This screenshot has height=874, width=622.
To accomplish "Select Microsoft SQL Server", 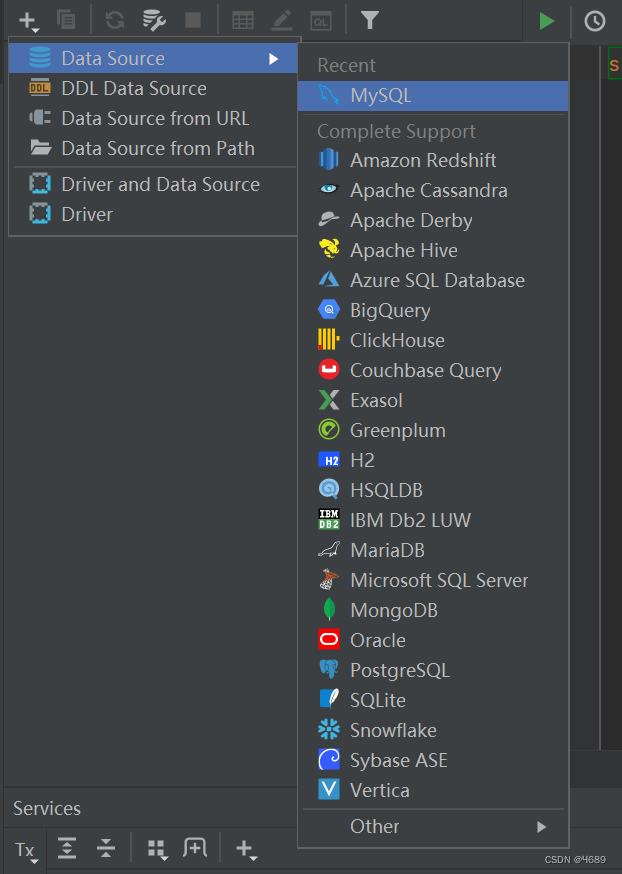I will [x=433, y=580].
